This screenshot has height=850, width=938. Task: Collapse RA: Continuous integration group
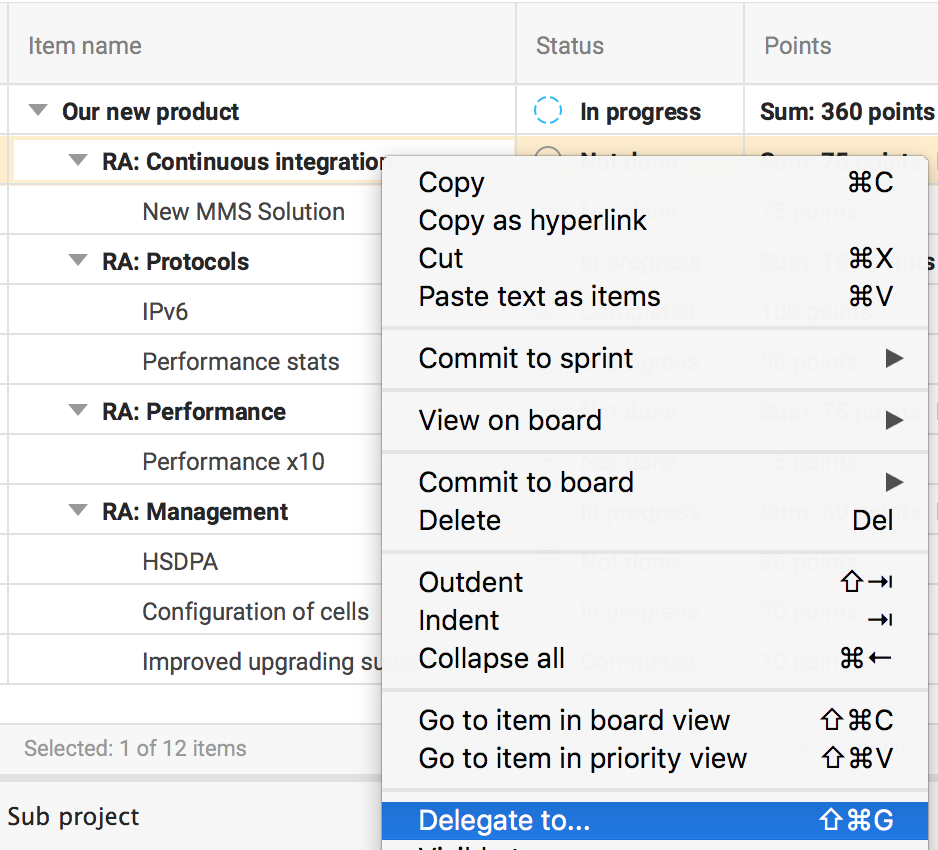(78, 161)
